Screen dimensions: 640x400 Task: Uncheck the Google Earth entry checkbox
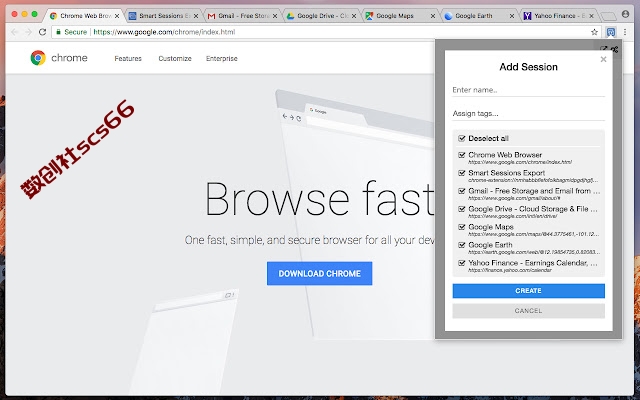(x=462, y=245)
